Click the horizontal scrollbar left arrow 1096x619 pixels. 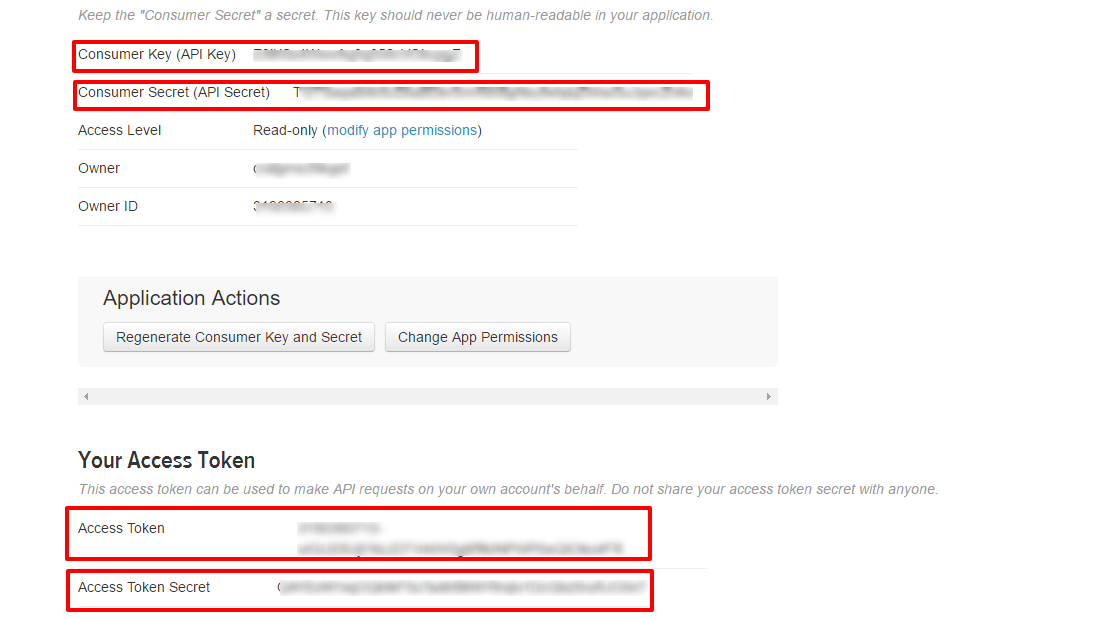86,397
